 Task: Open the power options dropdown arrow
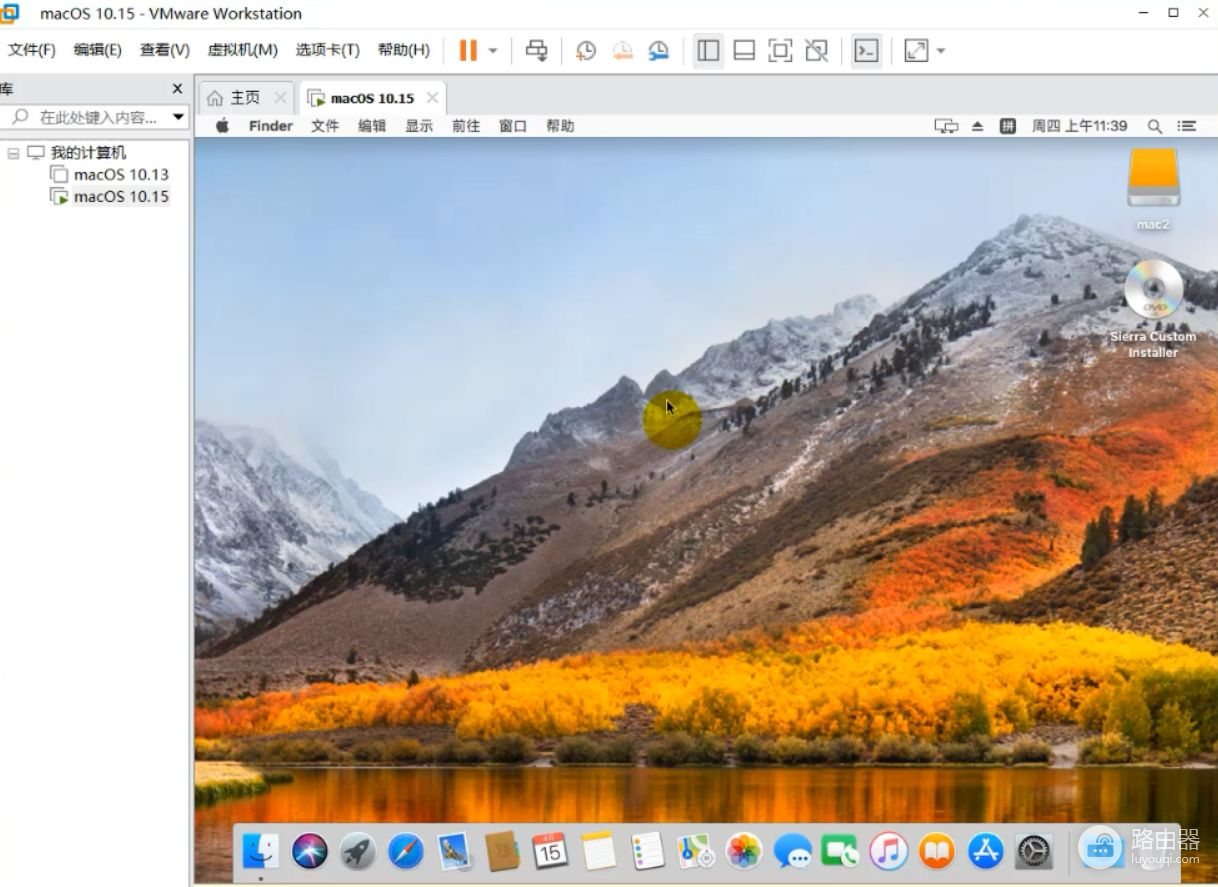tap(493, 51)
